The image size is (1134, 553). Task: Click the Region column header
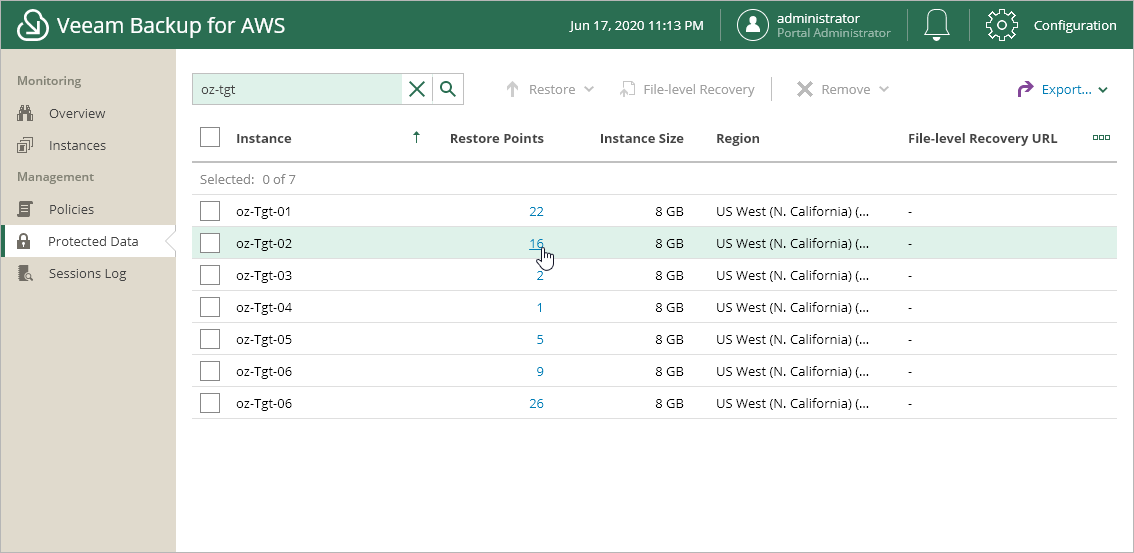pos(738,138)
